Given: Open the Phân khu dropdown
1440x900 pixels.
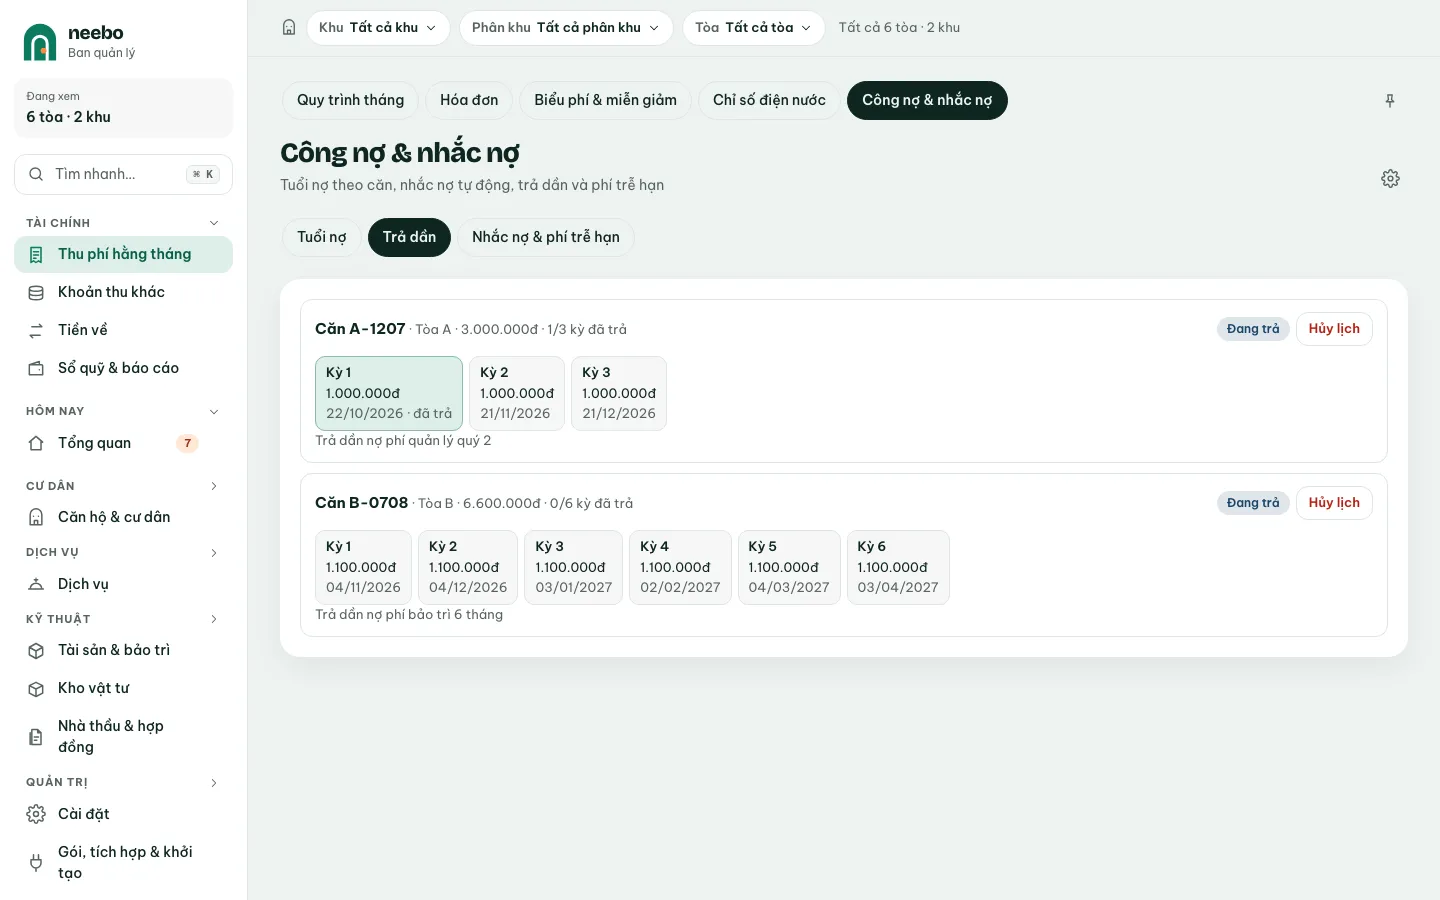Looking at the screenshot, I should pyautogui.click(x=566, y=28).
